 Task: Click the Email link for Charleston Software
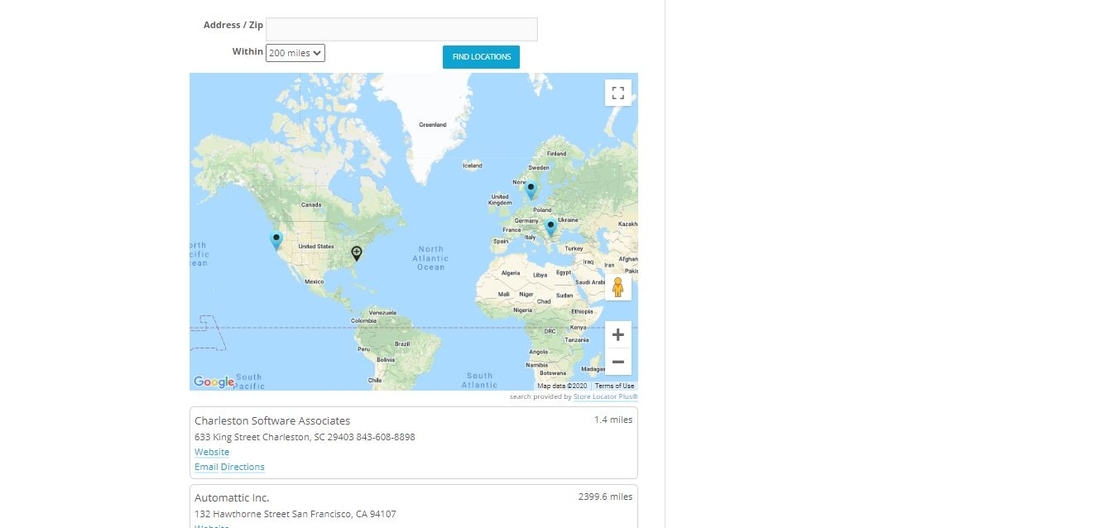(206, 467)
